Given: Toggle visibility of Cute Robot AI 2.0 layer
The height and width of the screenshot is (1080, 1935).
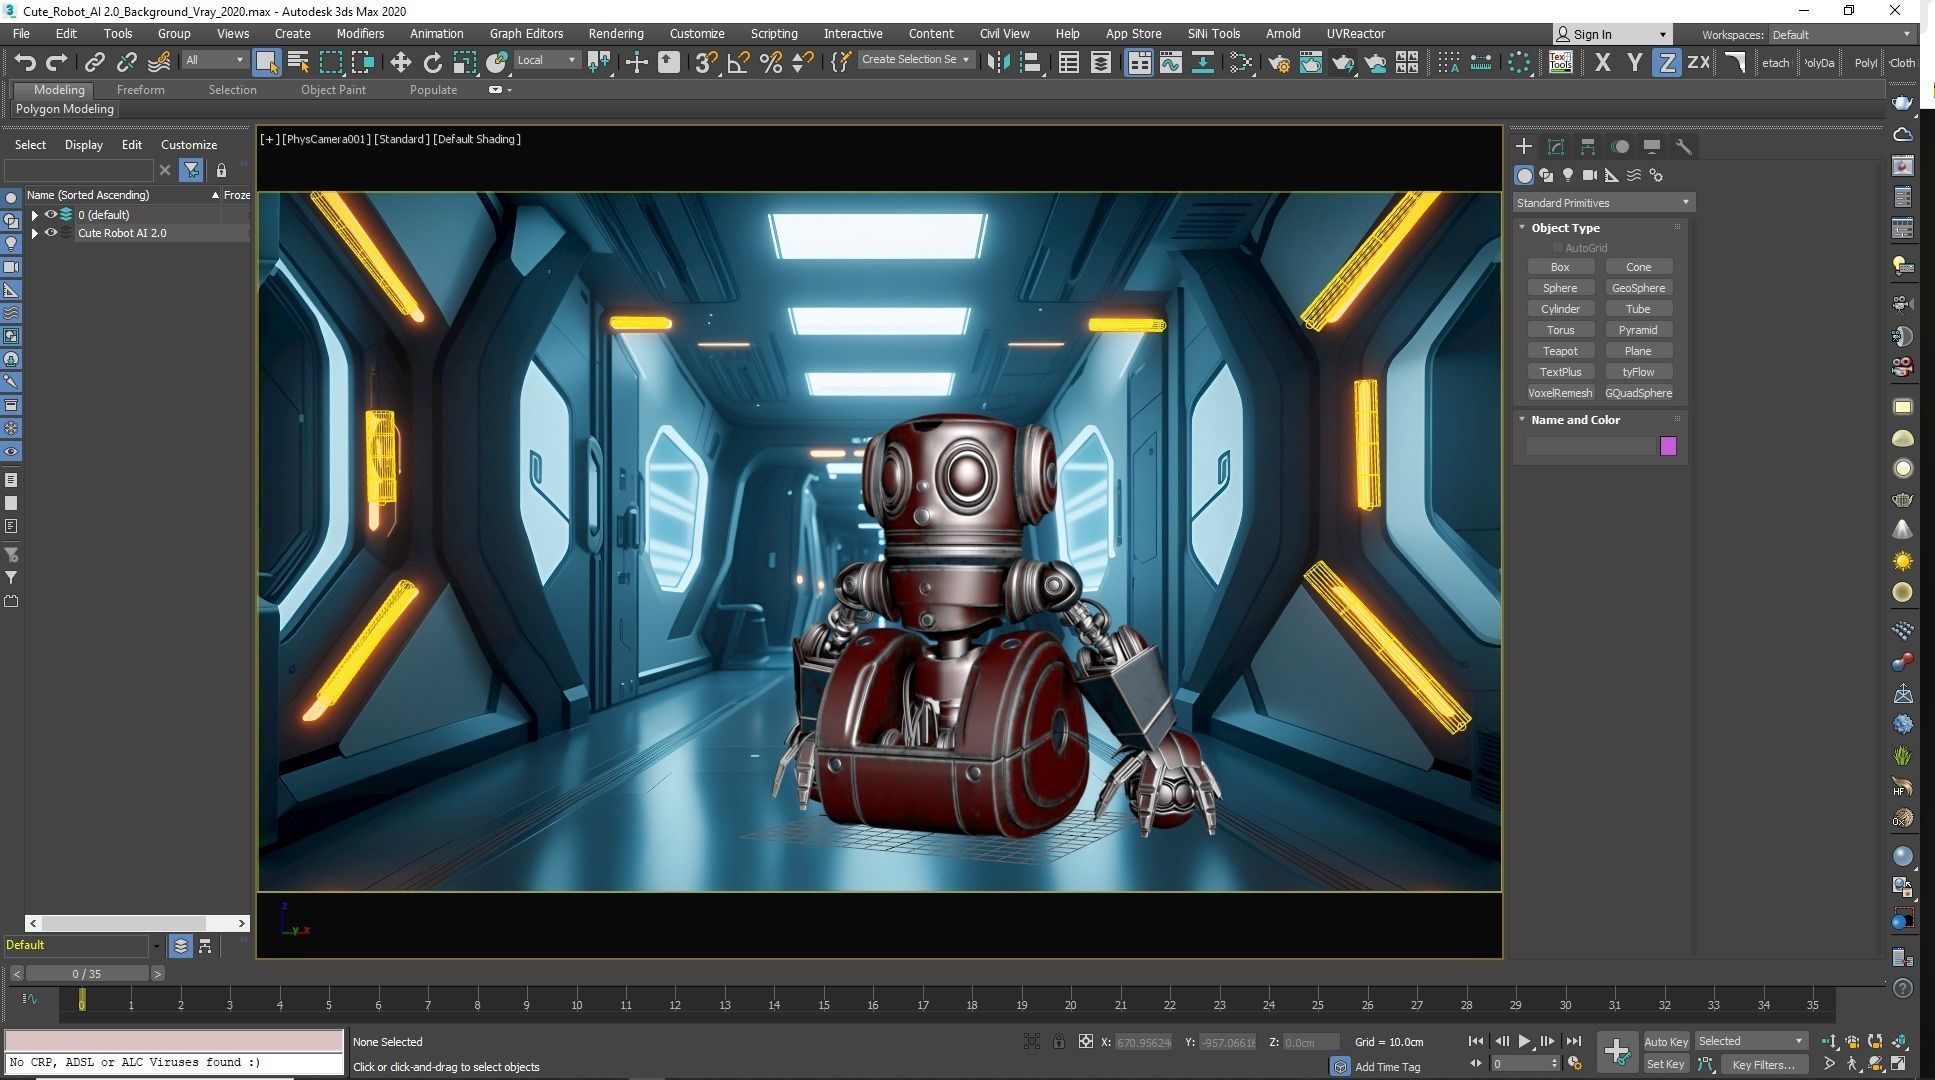Looking at the screenshot, I should (x=50, y=233).
